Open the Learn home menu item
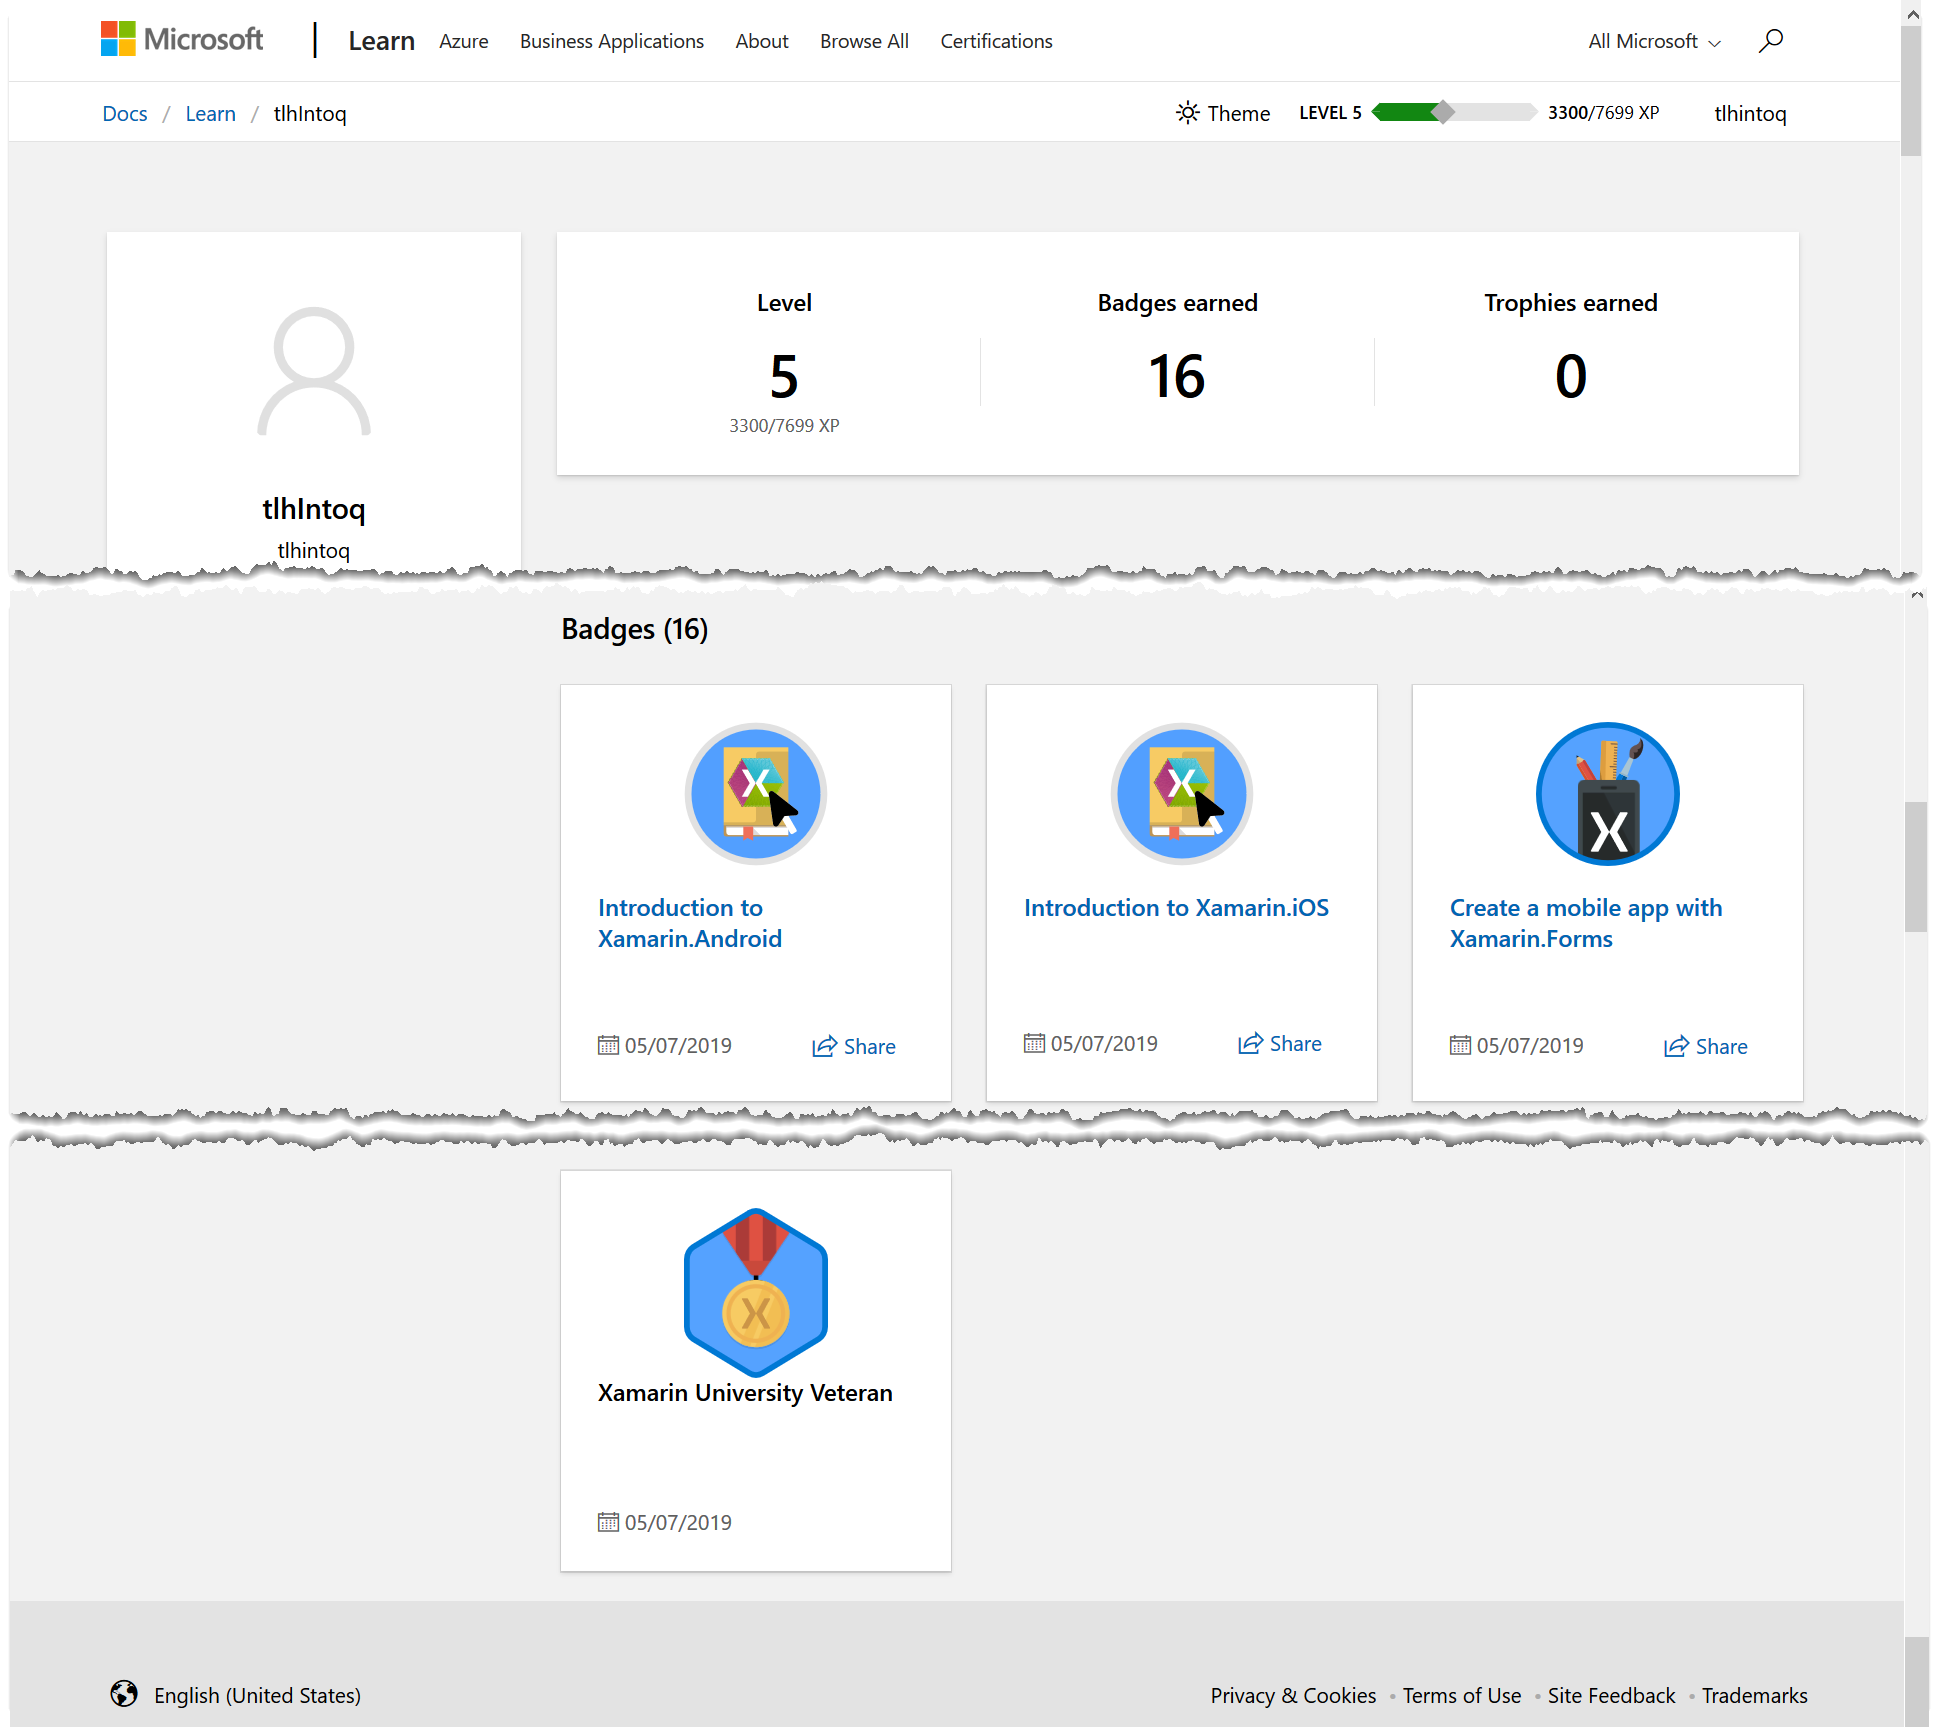Screen dimensions: 1939x1727 [381, 41]
